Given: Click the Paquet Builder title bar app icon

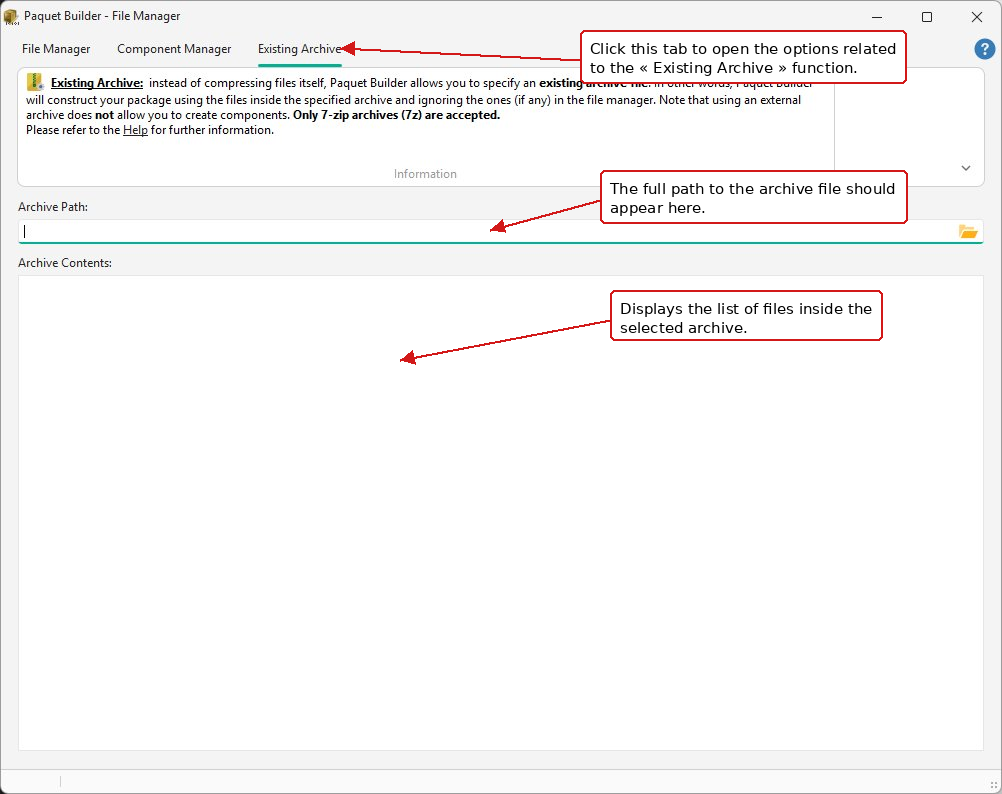Looking at the screenshot, I should [x=11, y=17].
